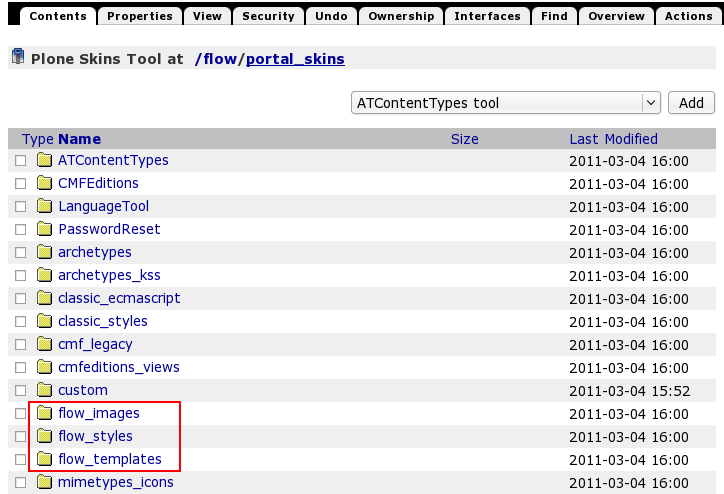Open the Security tab
Screen dimensions: 724x494
click(268, 16)
